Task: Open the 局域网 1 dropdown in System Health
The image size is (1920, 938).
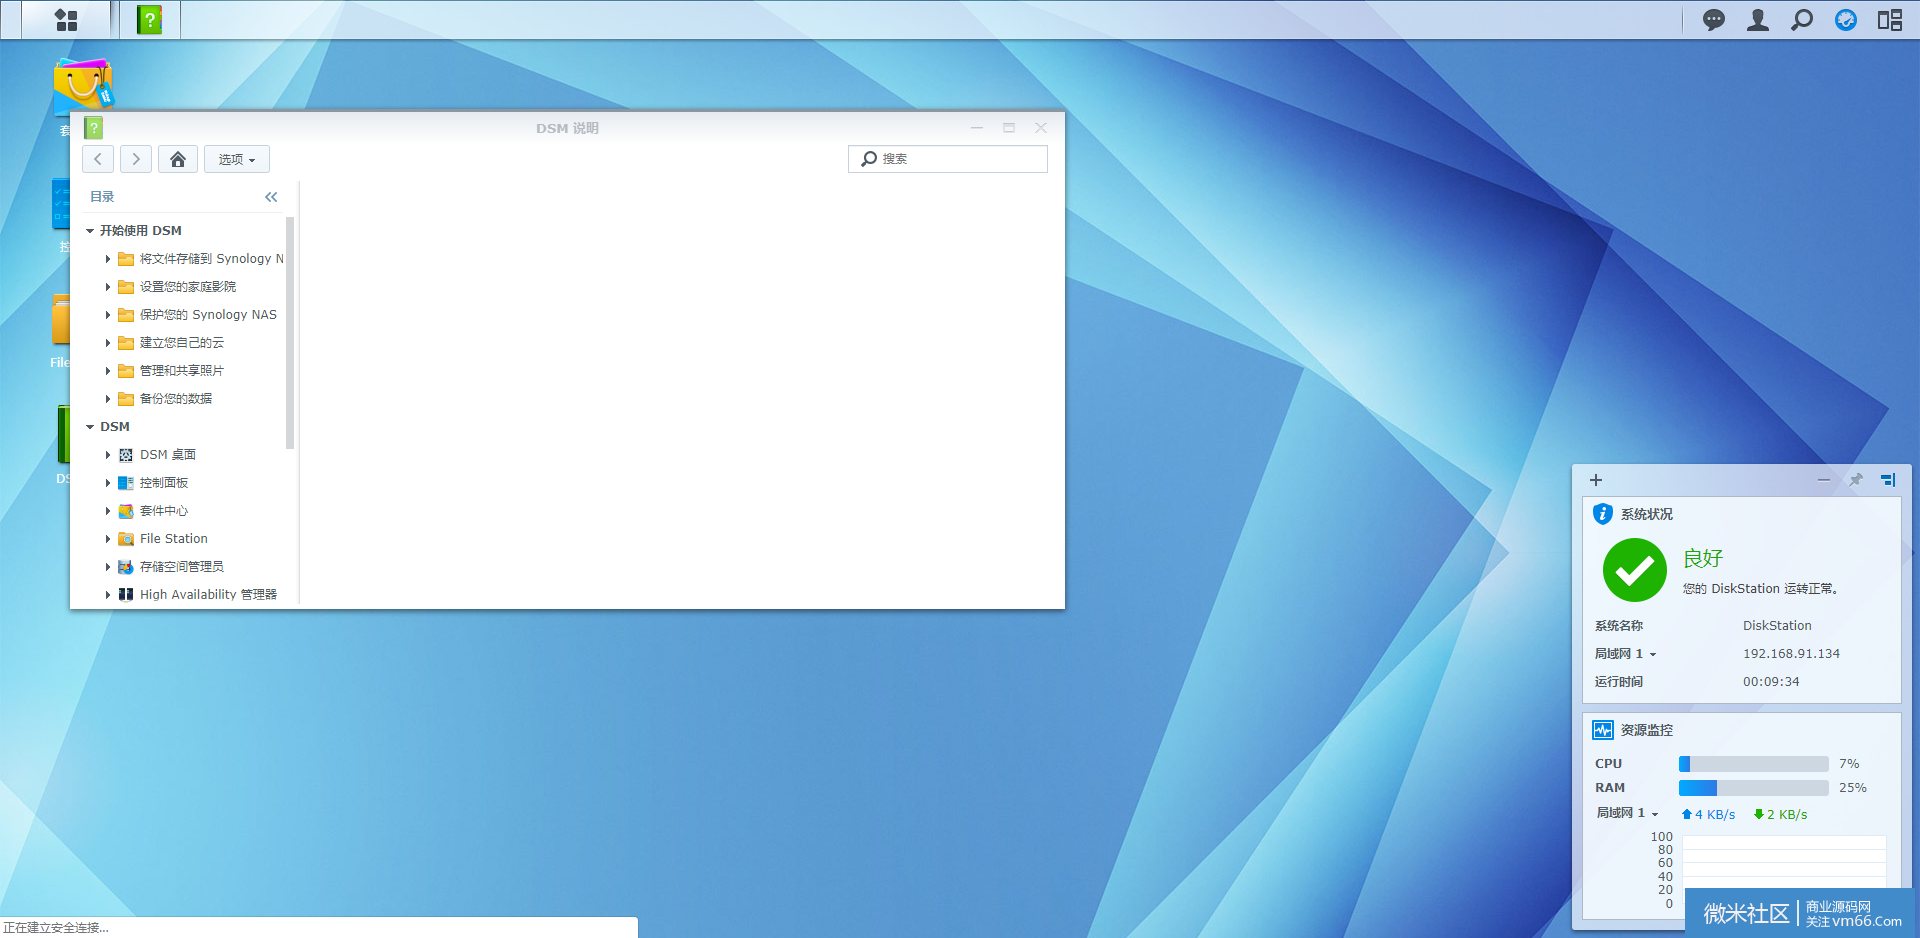Action: [1626, 654]
